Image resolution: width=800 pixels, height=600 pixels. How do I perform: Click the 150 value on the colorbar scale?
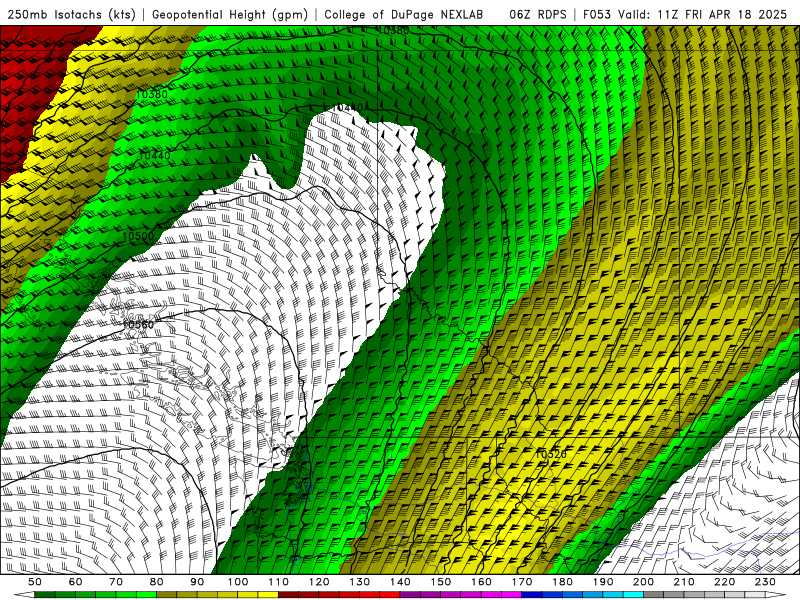click(x=441, y=582)
